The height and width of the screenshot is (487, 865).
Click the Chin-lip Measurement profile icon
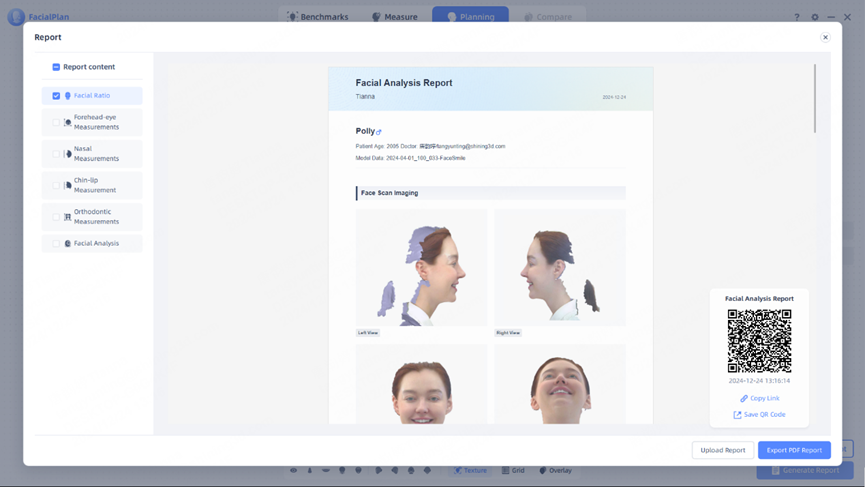(68, 185)
